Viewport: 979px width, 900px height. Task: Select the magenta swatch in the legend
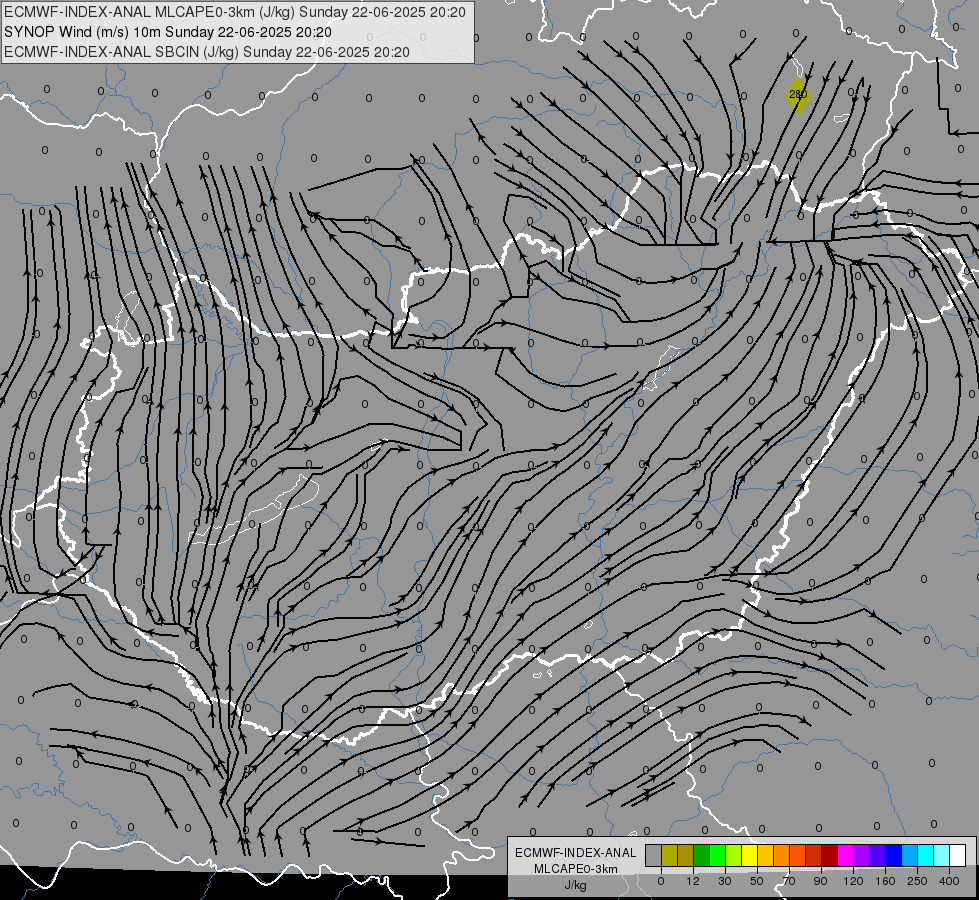click(x=845, y=856)
